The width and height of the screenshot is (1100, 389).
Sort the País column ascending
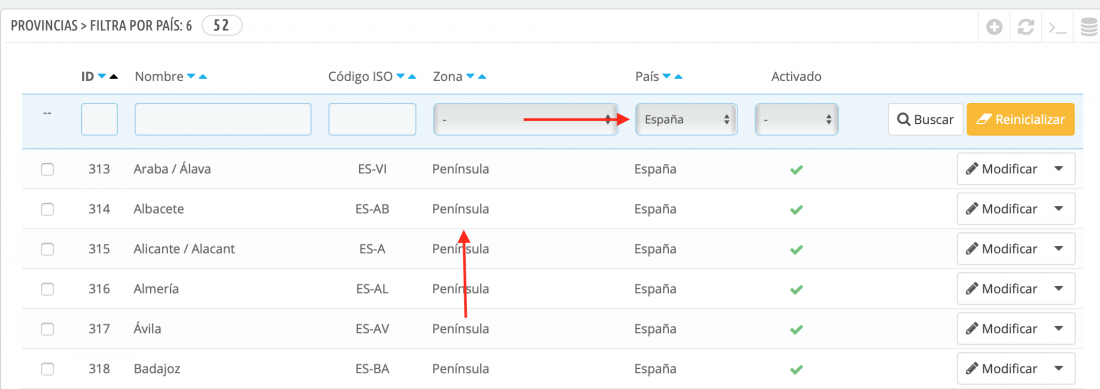point(678,76)
